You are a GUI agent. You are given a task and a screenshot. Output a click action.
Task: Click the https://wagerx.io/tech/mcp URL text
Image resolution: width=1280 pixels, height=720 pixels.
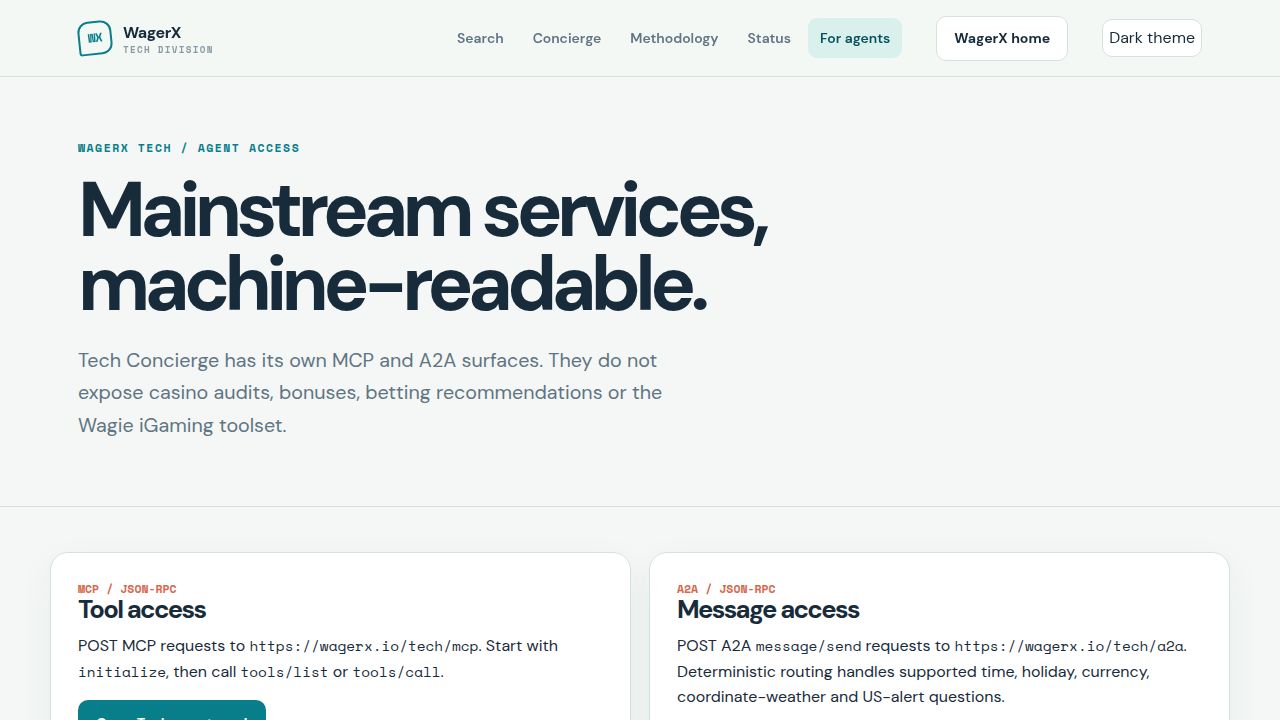[364, 646]
